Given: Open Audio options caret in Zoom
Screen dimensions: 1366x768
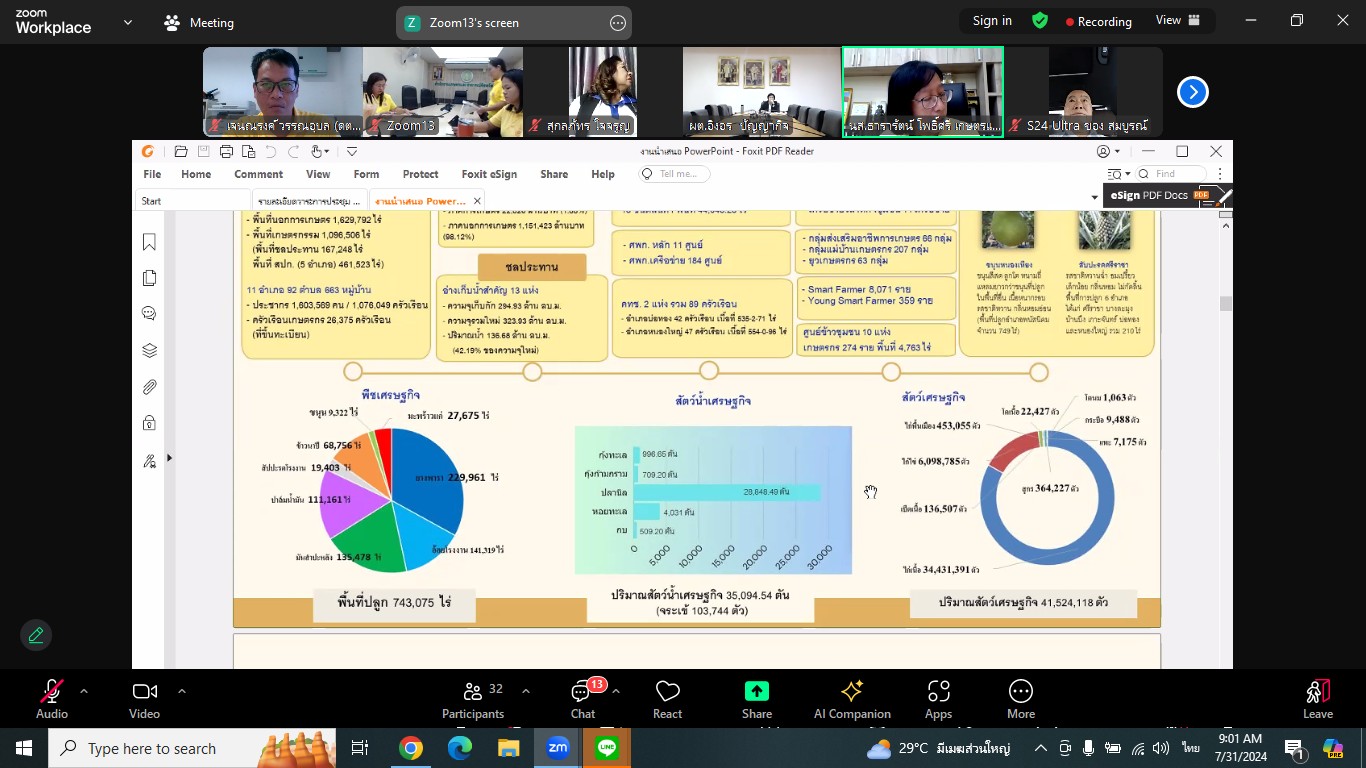Looking at the screenshot, I should (x=84, y=691).
